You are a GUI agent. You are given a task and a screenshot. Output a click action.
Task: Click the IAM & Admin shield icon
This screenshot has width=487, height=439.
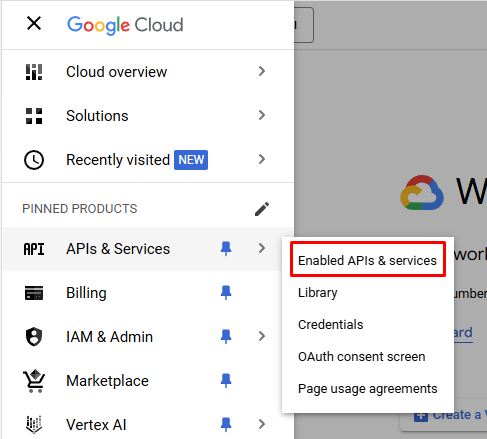pyautogui.click(x=34, y=337)
